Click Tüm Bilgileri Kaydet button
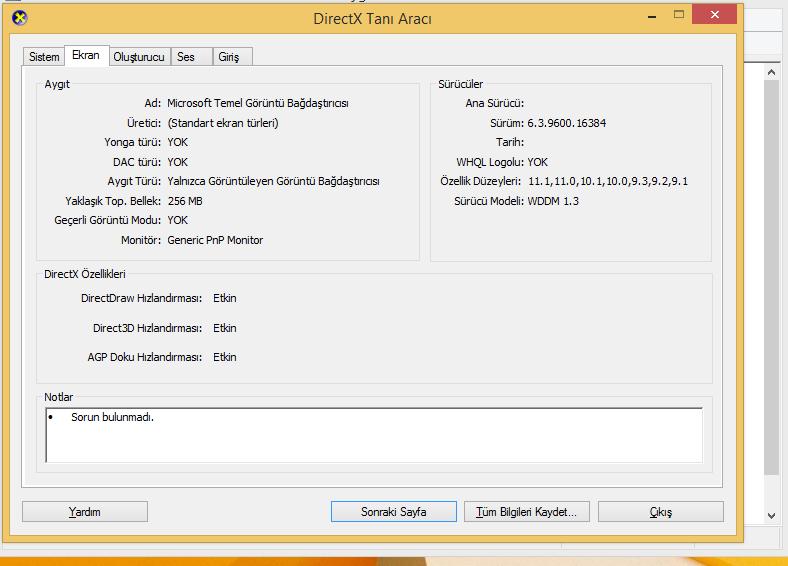This screenshot has height=566, width=788. 527,511
